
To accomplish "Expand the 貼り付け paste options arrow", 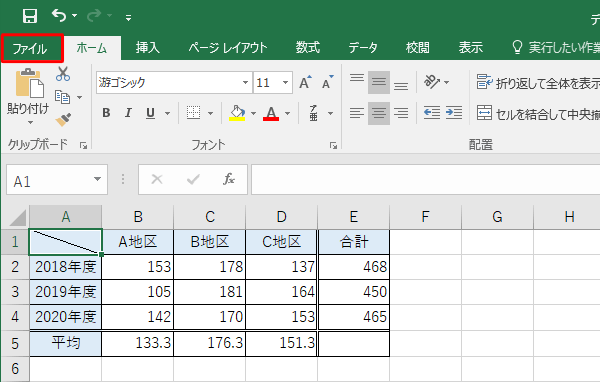I will coord(30,122).
